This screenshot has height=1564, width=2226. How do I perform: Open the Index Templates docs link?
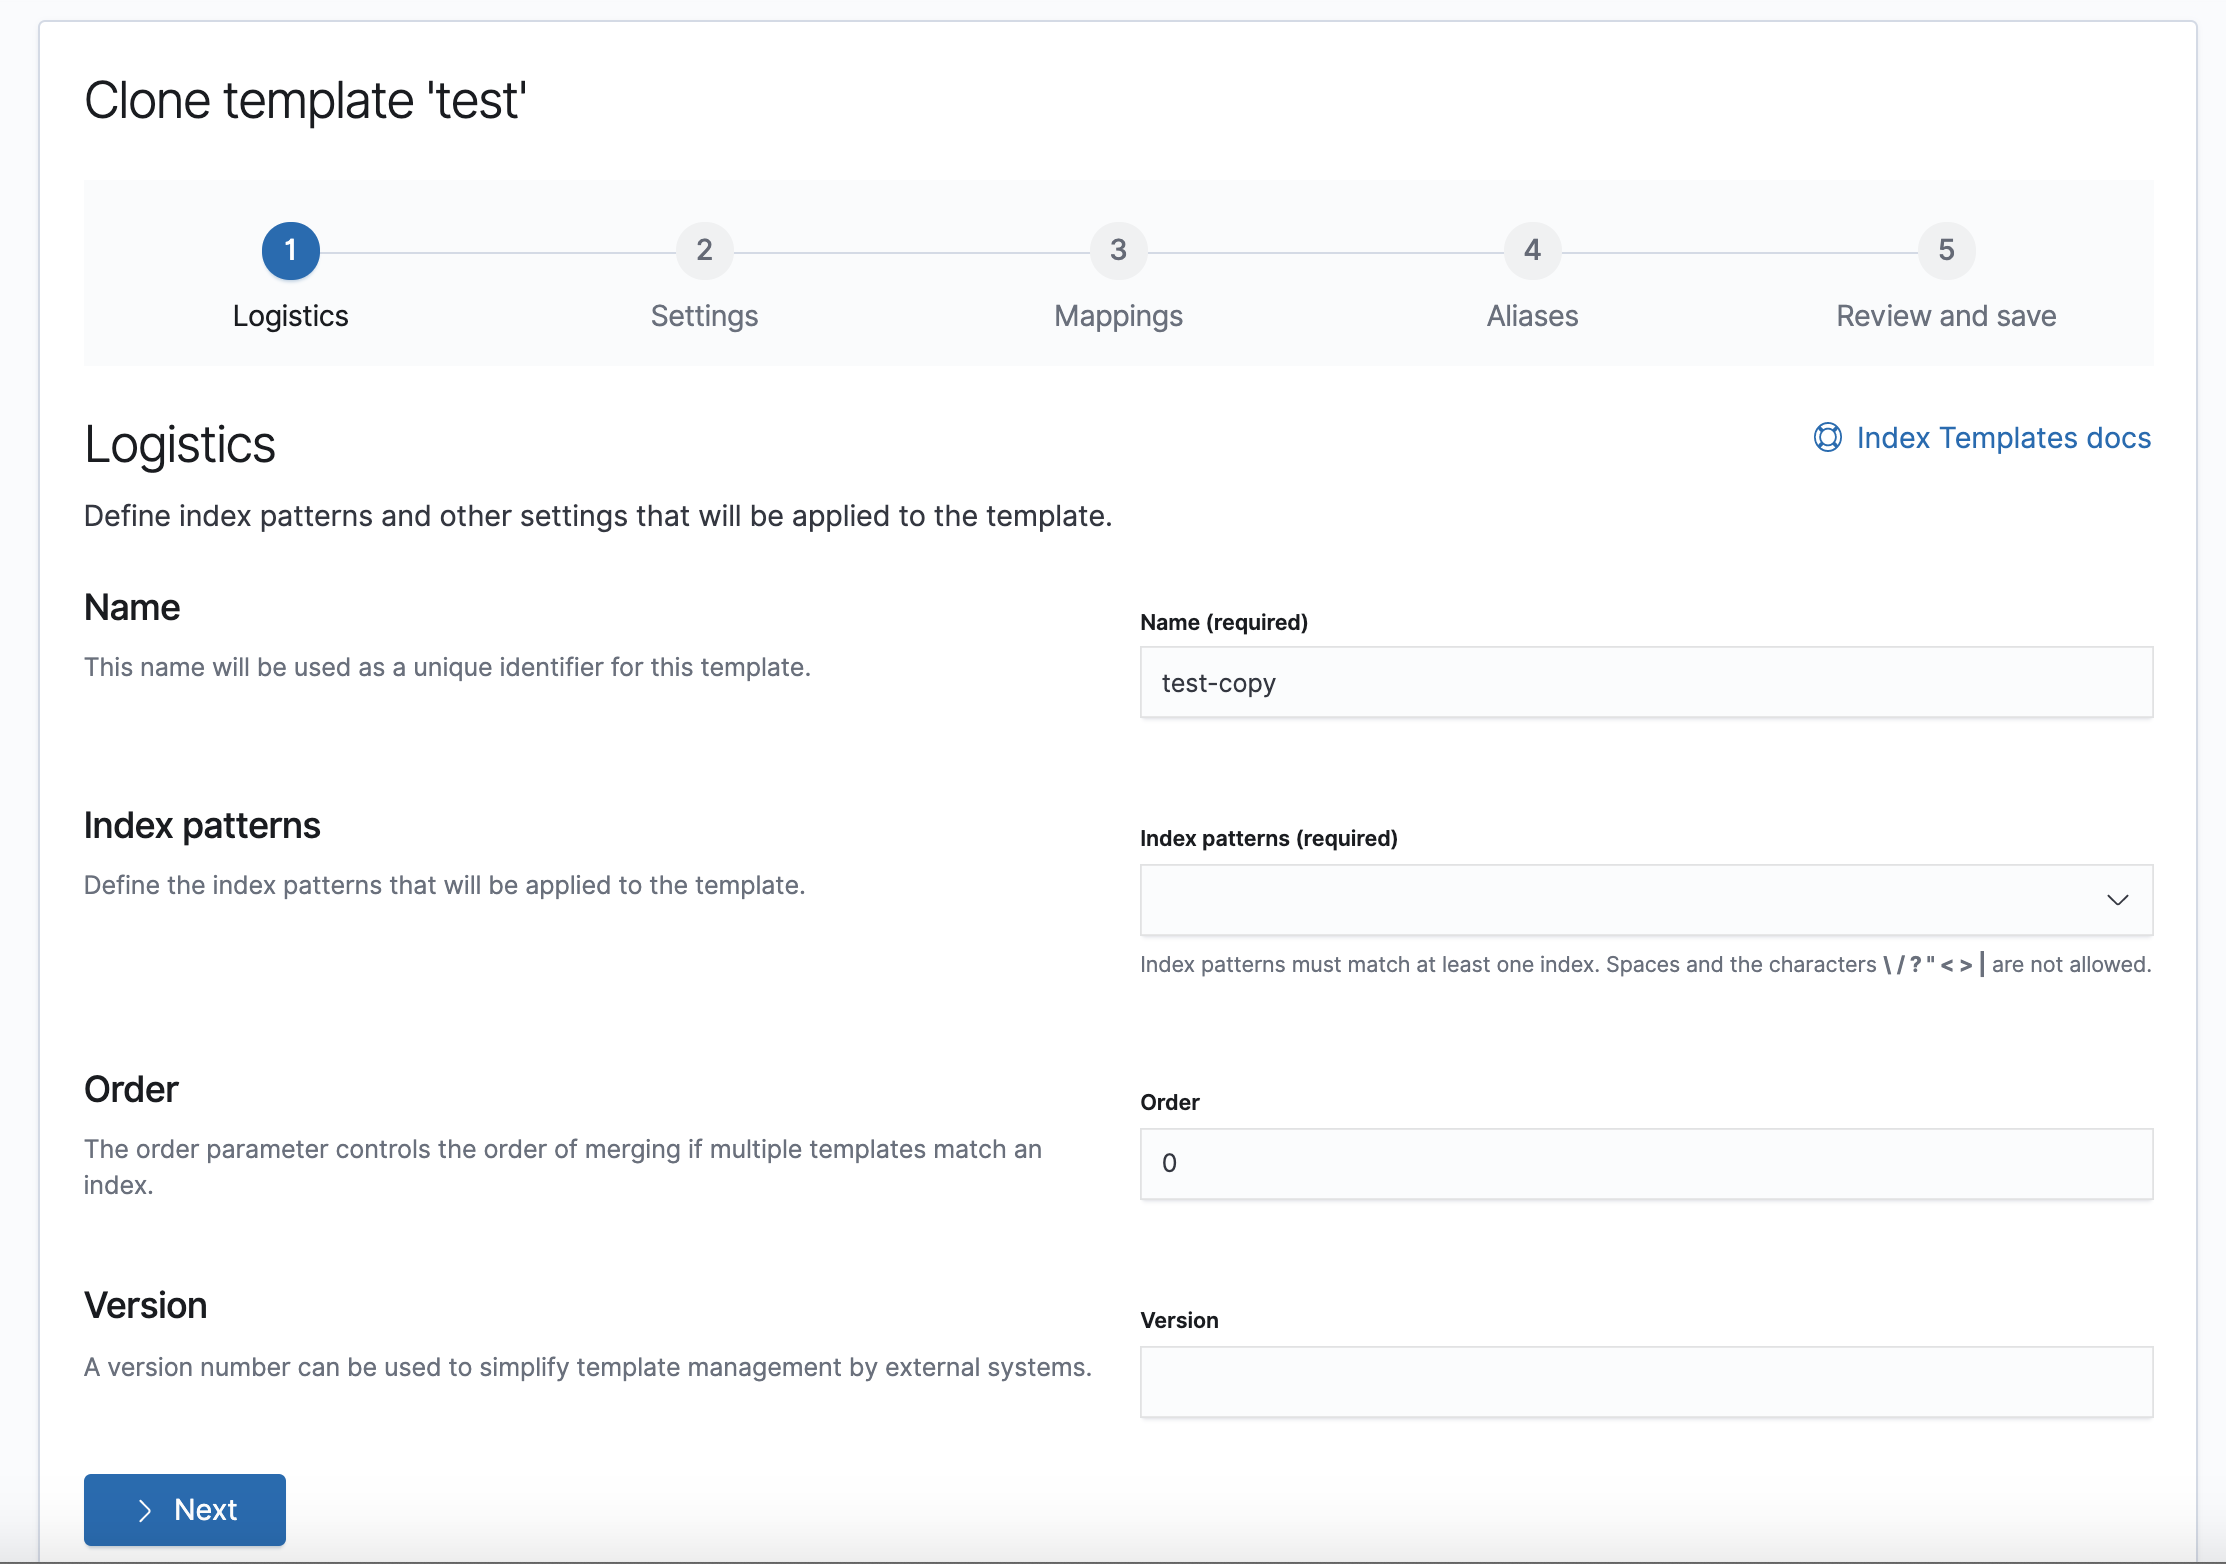[x=2003, y=438]
